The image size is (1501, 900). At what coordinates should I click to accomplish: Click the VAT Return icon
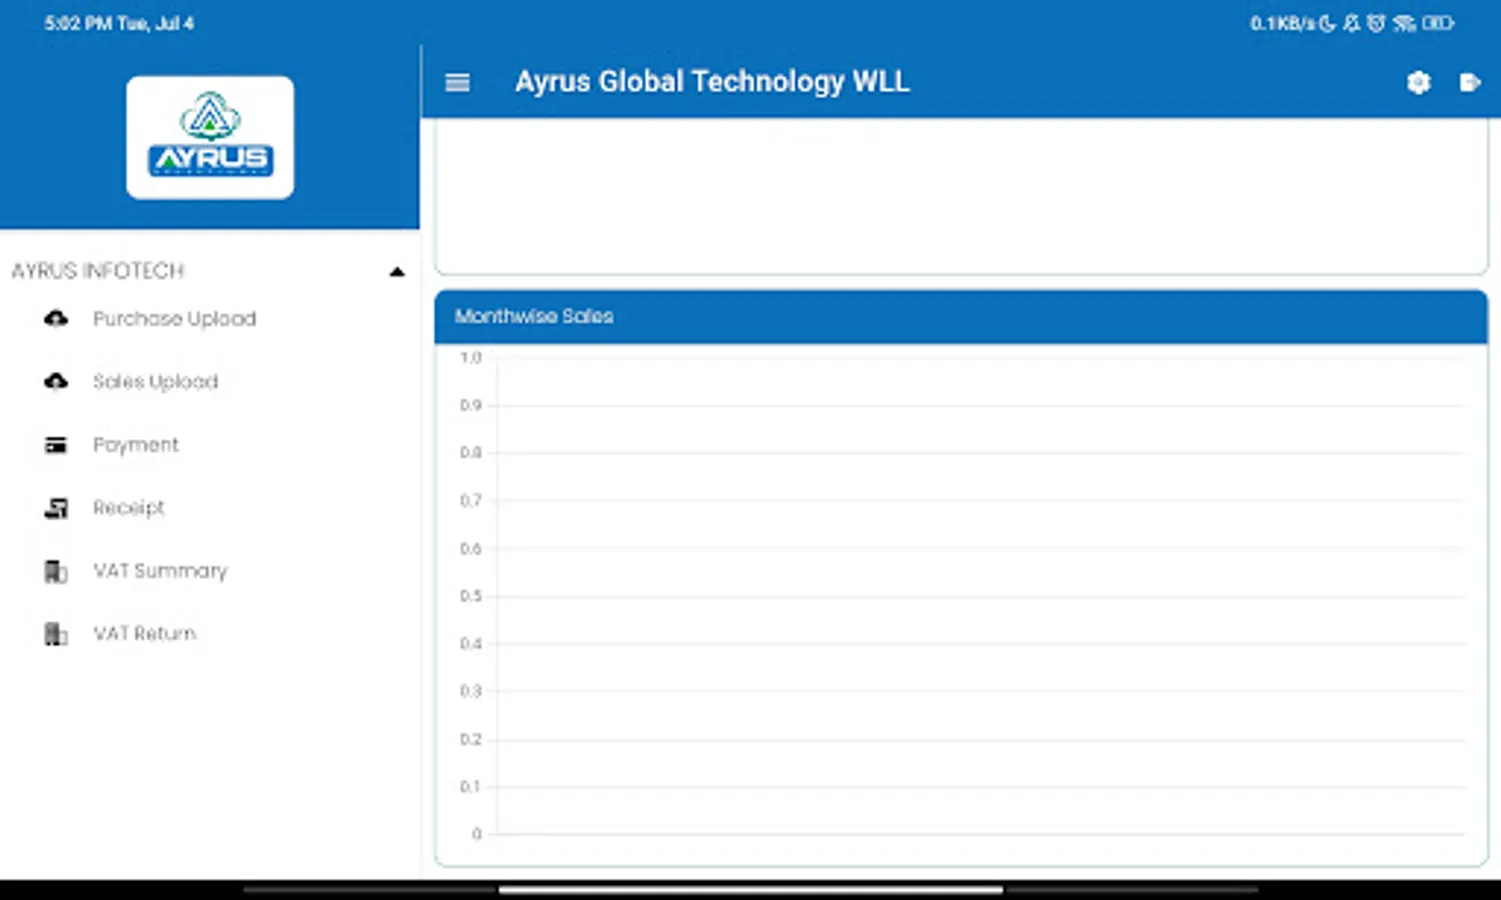56,634
